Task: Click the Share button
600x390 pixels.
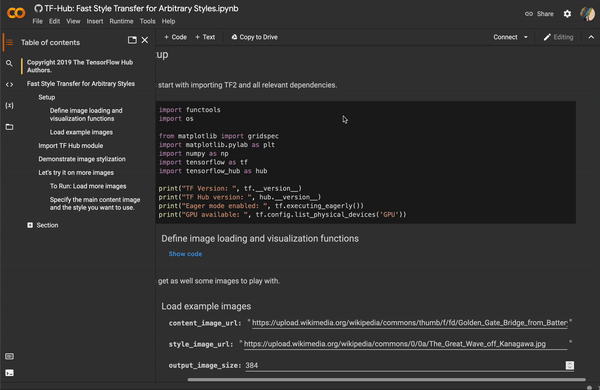Action: 539,14
